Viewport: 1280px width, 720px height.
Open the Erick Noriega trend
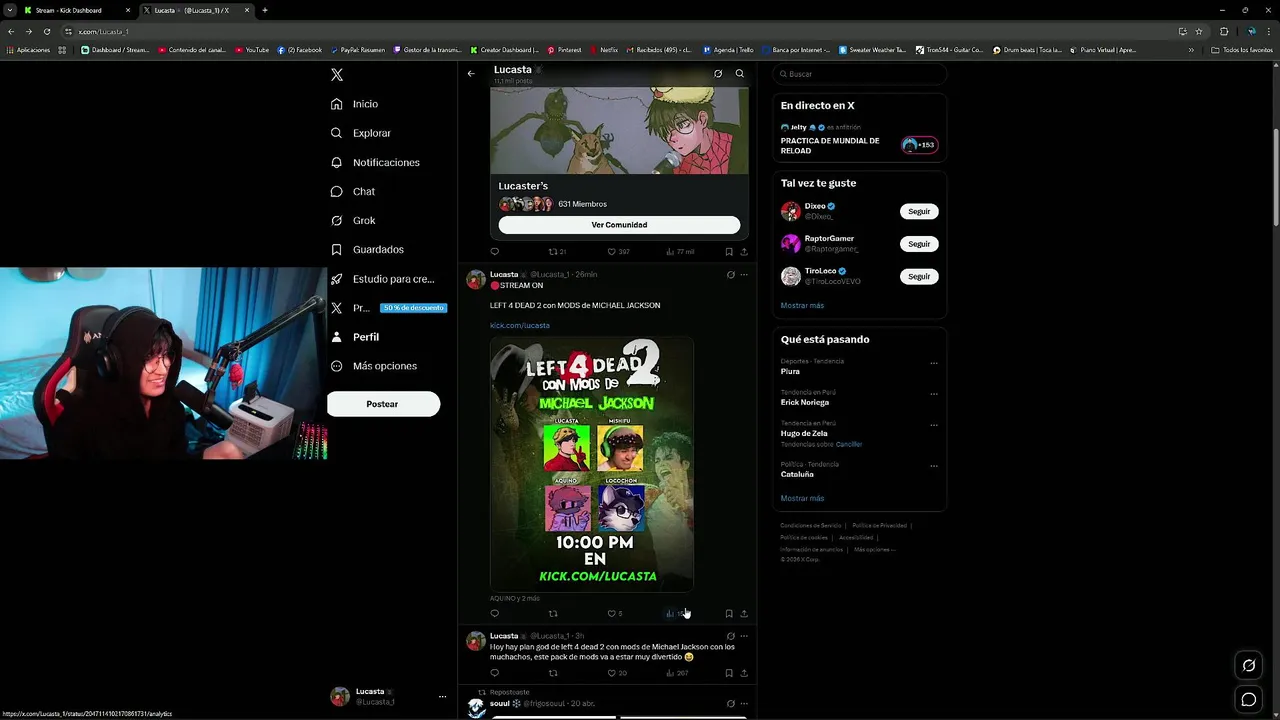pos(805,402)
